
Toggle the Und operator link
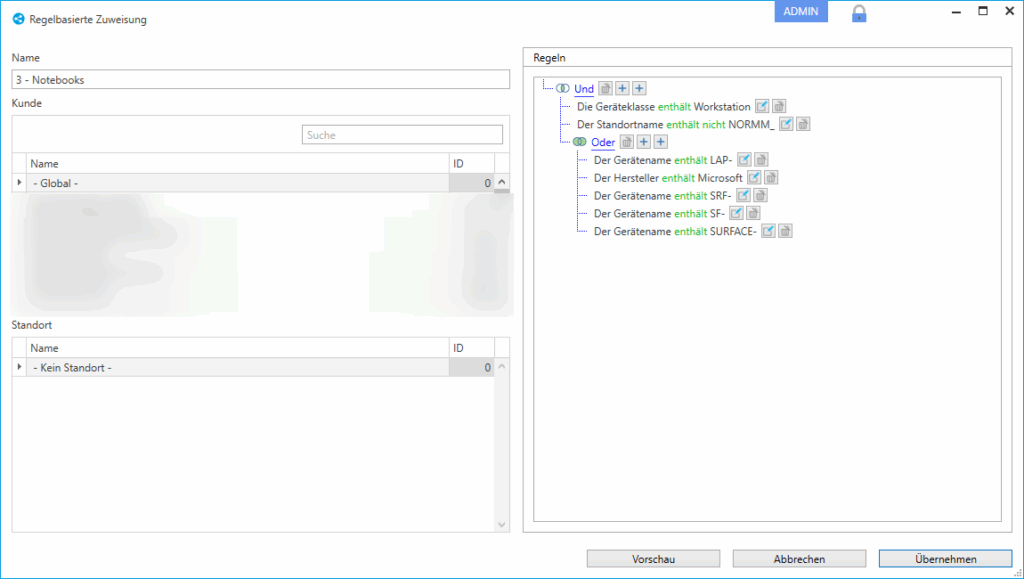(x=584, y=89)
